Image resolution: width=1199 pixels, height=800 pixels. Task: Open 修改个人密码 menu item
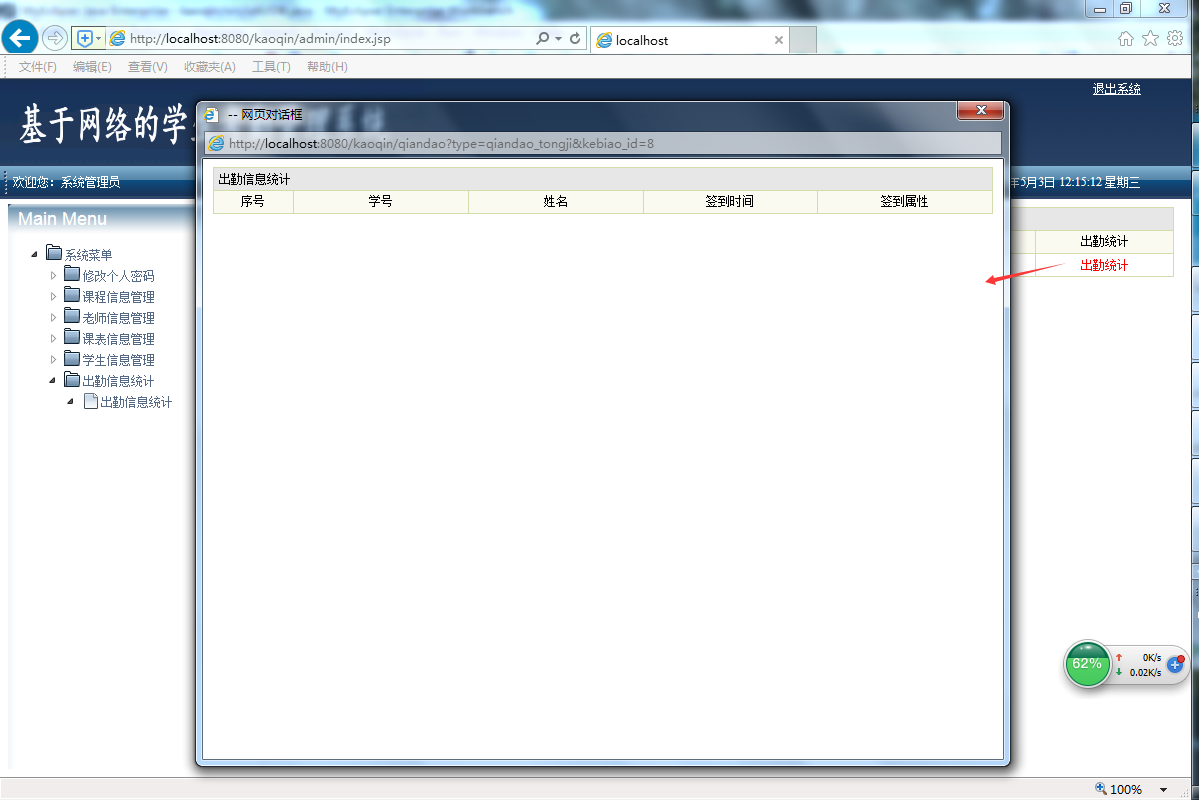point(119,276)
